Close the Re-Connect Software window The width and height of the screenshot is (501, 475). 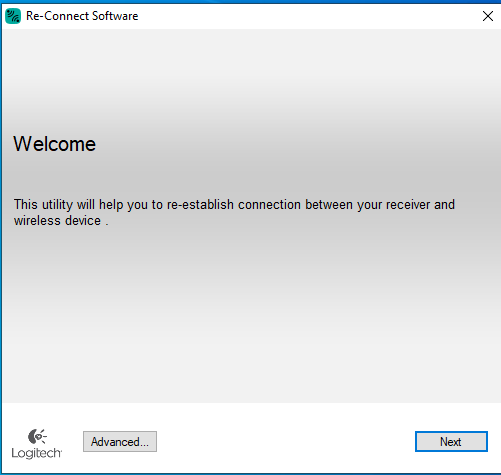488,16
